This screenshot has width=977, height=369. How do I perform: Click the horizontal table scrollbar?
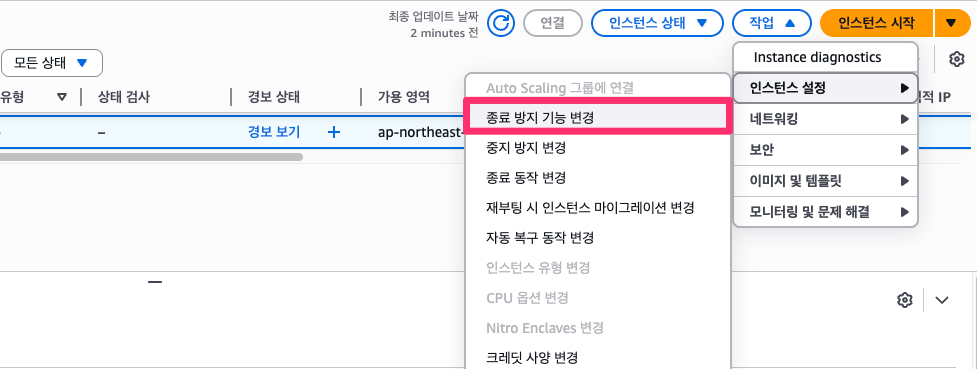tap(151, 157)
